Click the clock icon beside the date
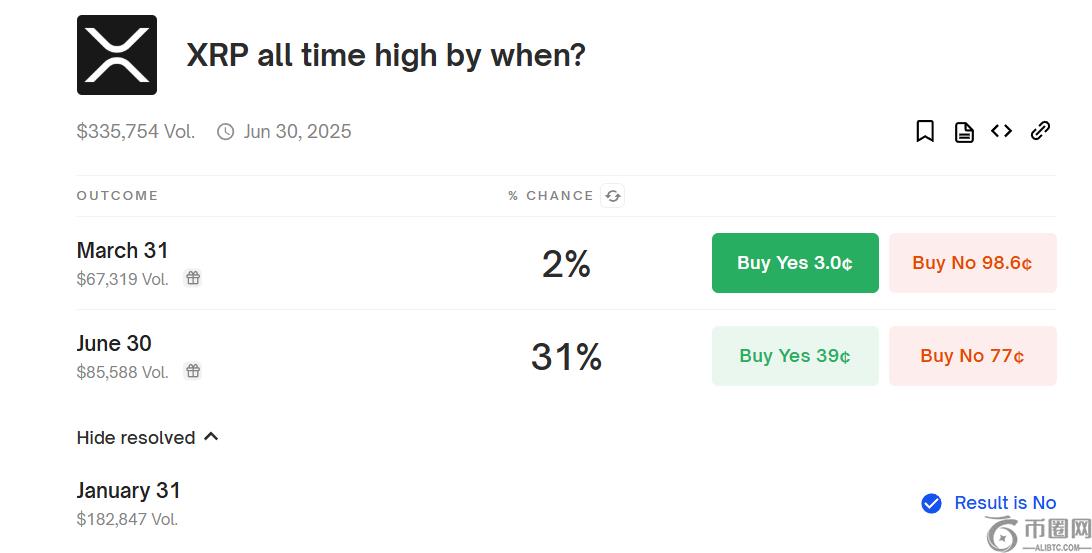This screenshot has width=1092, height=553. [x=226, y=132]
